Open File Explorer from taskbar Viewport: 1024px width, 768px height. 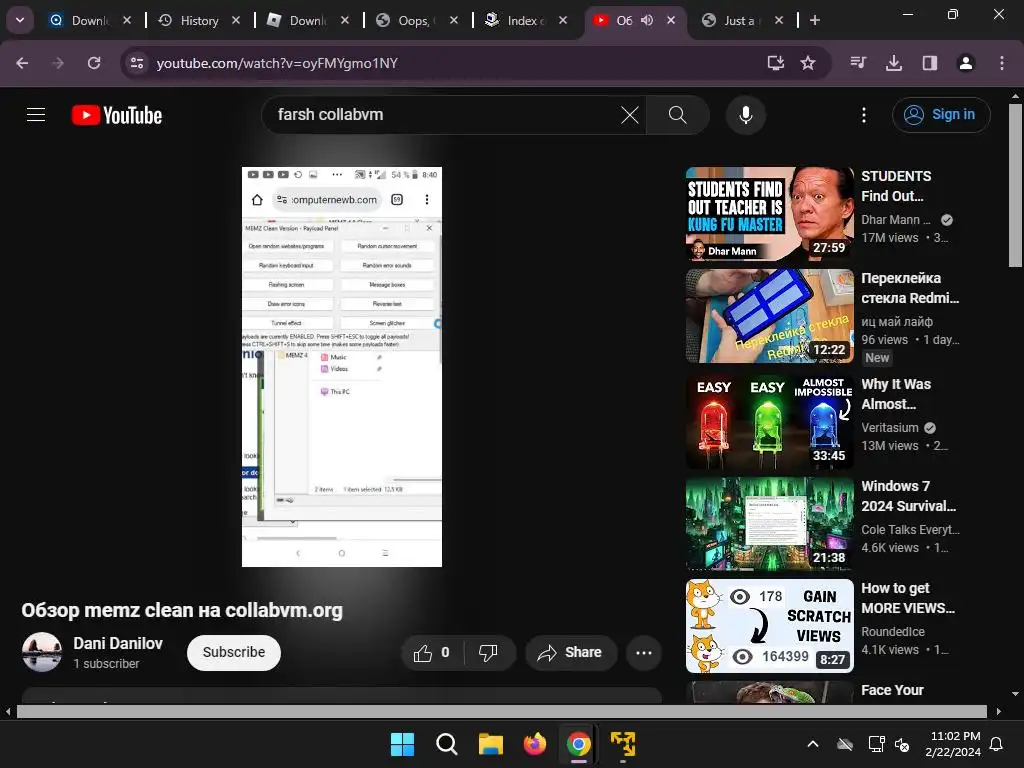coord(490,744)
